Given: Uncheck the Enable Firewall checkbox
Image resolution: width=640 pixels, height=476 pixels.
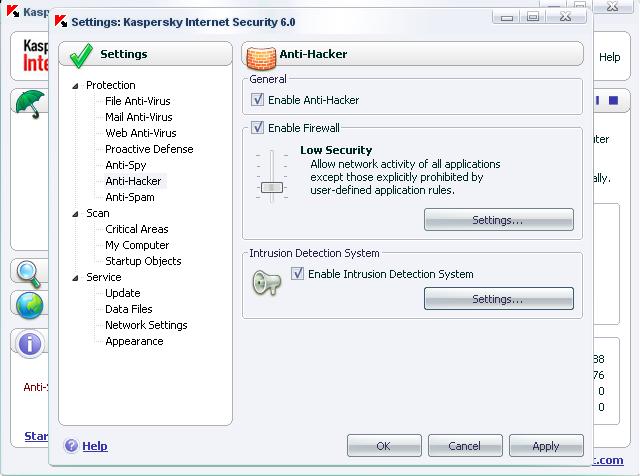Looking at the screenshot, I should click(258, 128).
